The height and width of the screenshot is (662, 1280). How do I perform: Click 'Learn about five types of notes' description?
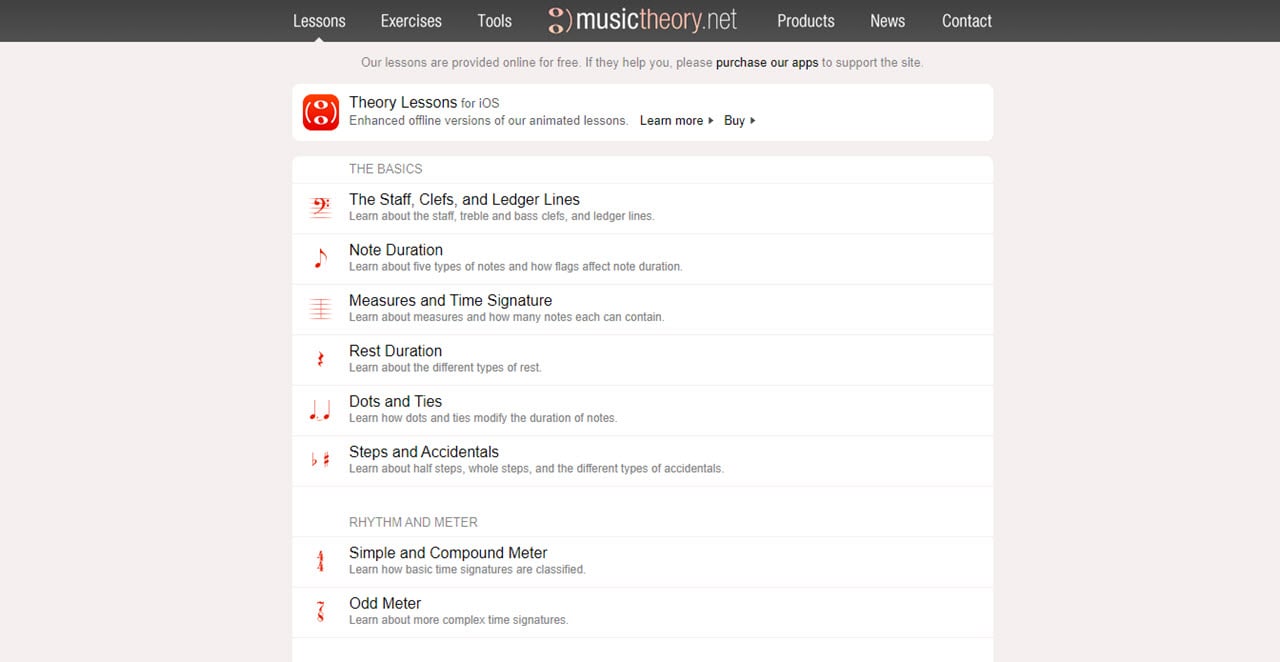point(516,267)
